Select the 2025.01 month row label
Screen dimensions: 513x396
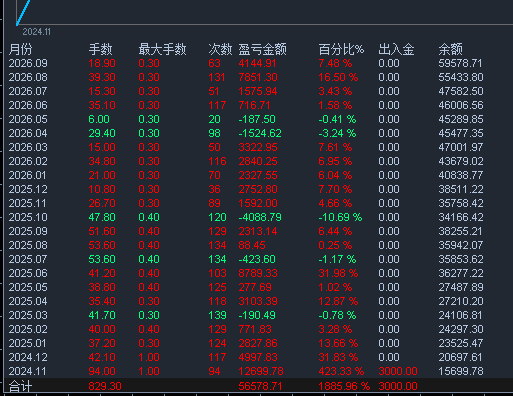[x=28, y=343]
